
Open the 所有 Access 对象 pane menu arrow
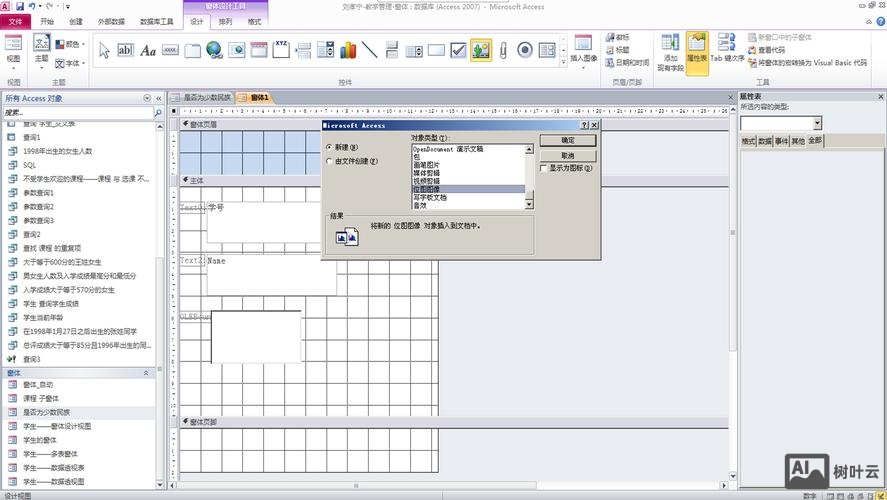point(147,98)
